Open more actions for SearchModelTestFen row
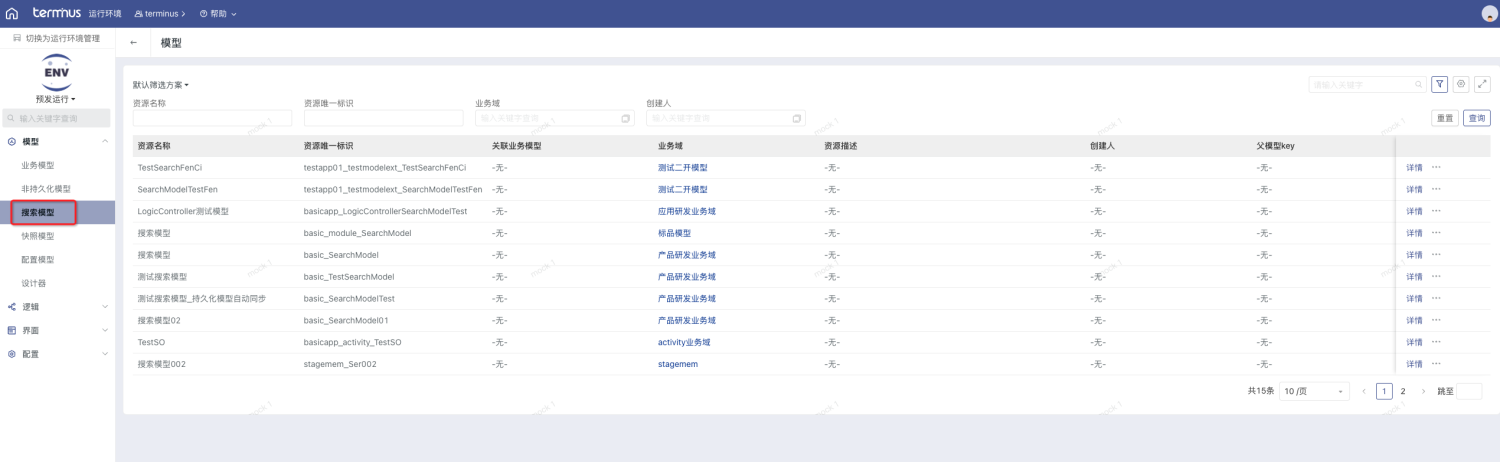This screenshot has width=1500, height=462. click(x=1436, y=189)
